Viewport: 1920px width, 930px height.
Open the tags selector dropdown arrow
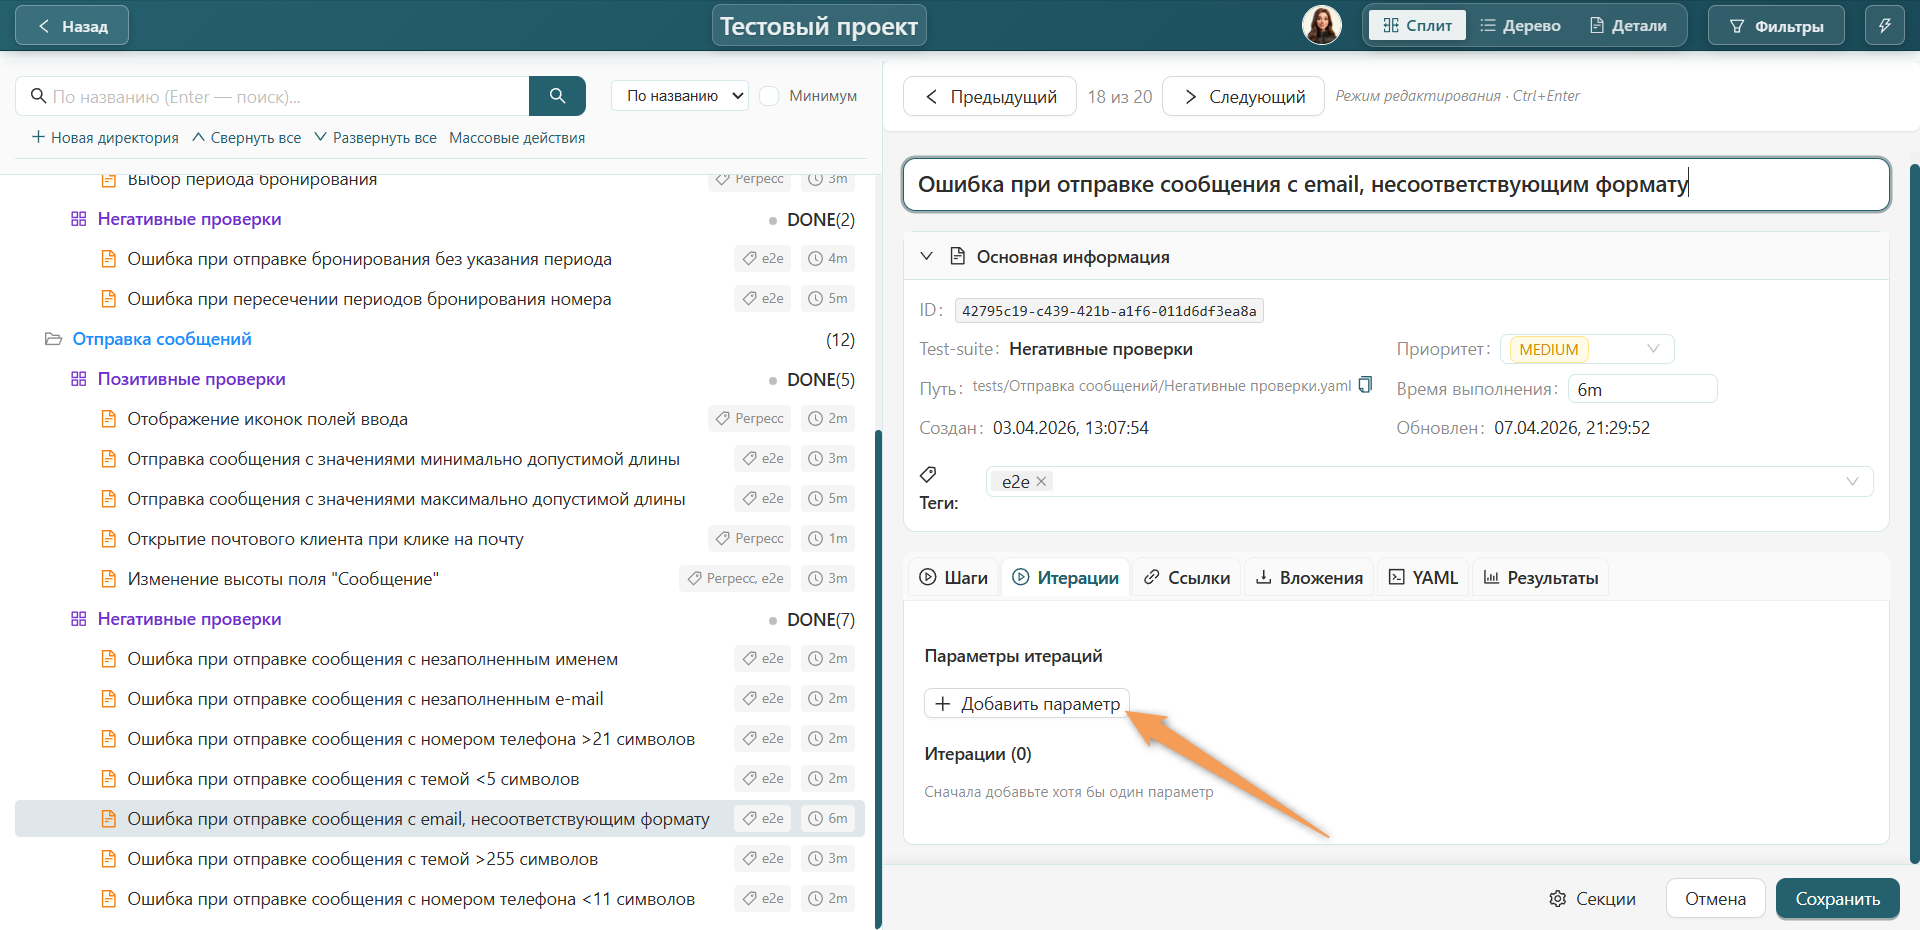click(1852, 481)
